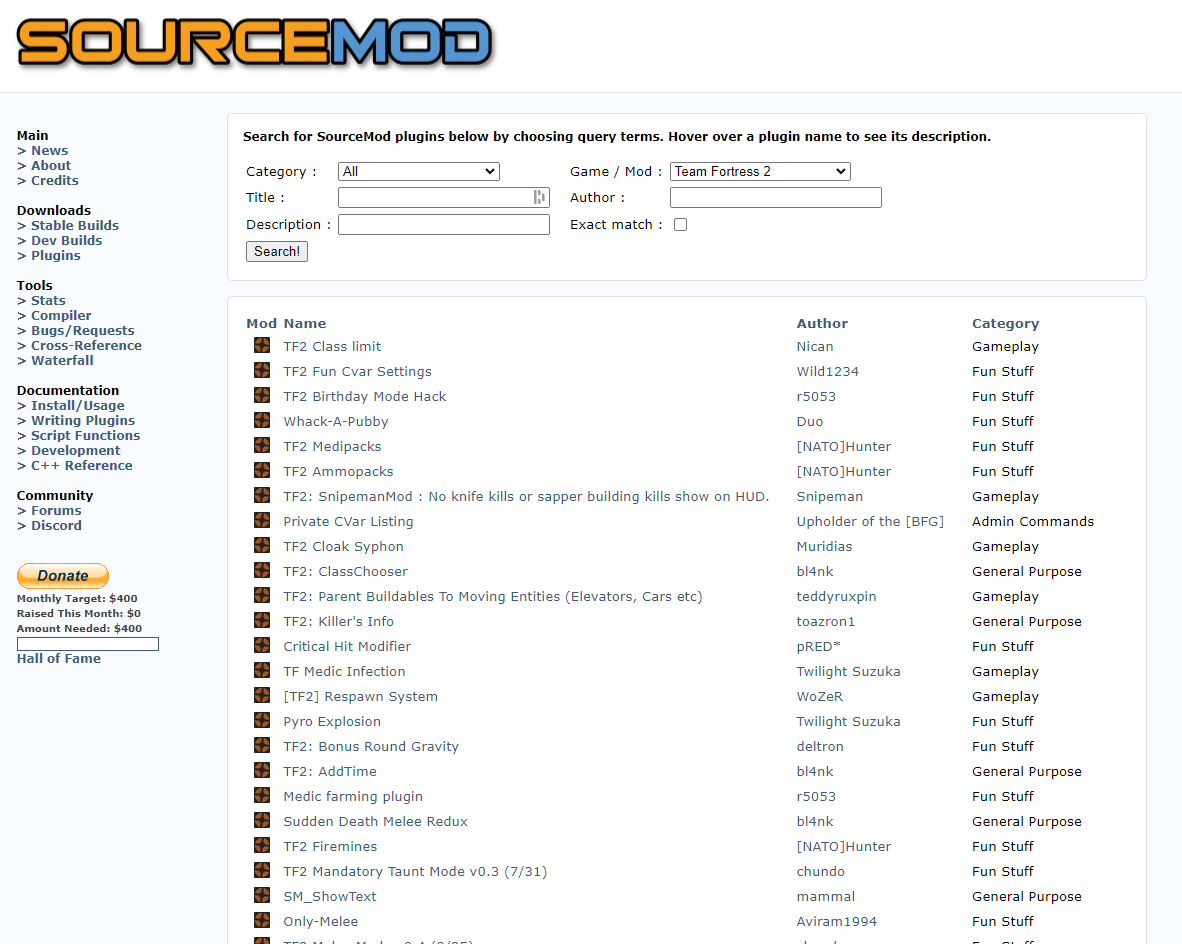This screenshot has width=1182, height=944.
Task: Click the Category column header
Action: pyautogui.click(x=1006, y=323)
